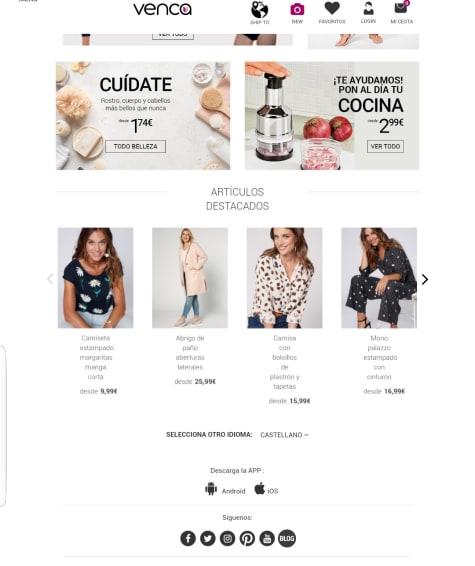The width and height of the screenshot is (475, 566).
Task: Open the Blog circle icon
Action: coord(287,538)
